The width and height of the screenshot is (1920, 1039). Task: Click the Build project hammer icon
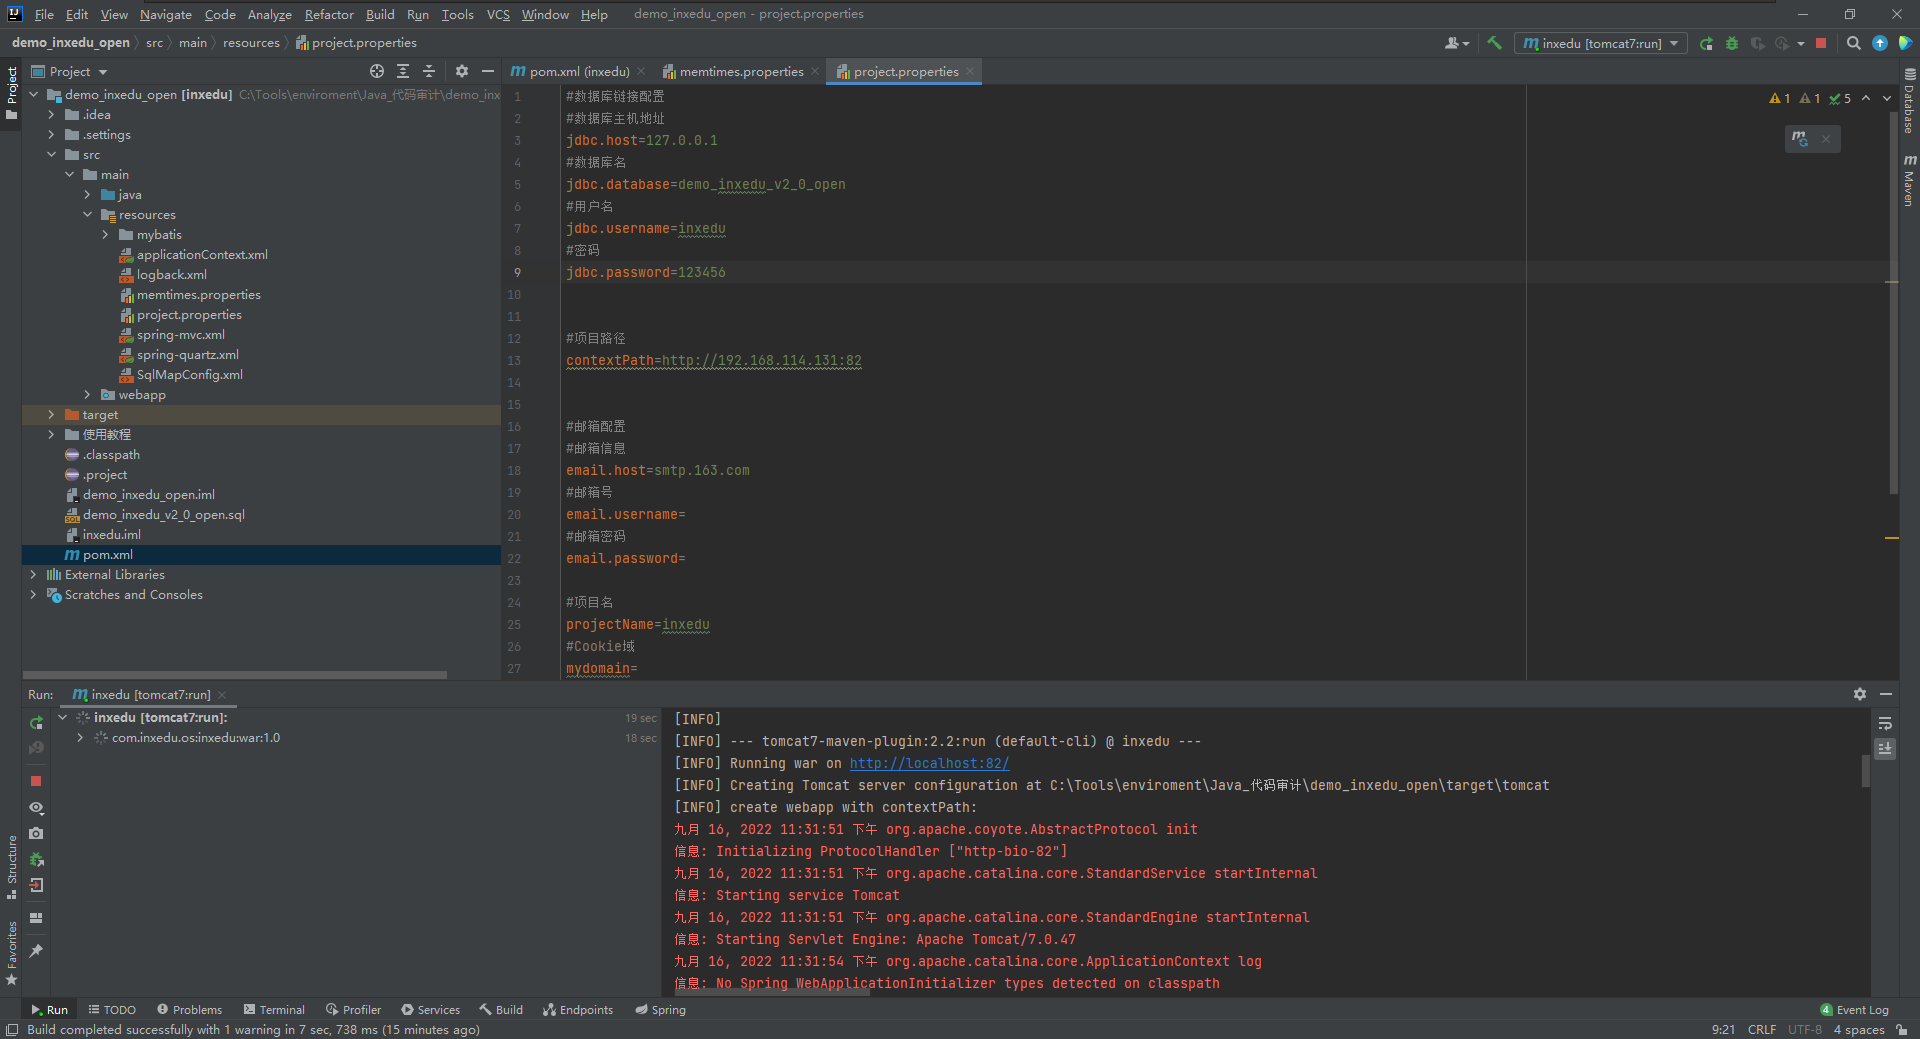1494,43
